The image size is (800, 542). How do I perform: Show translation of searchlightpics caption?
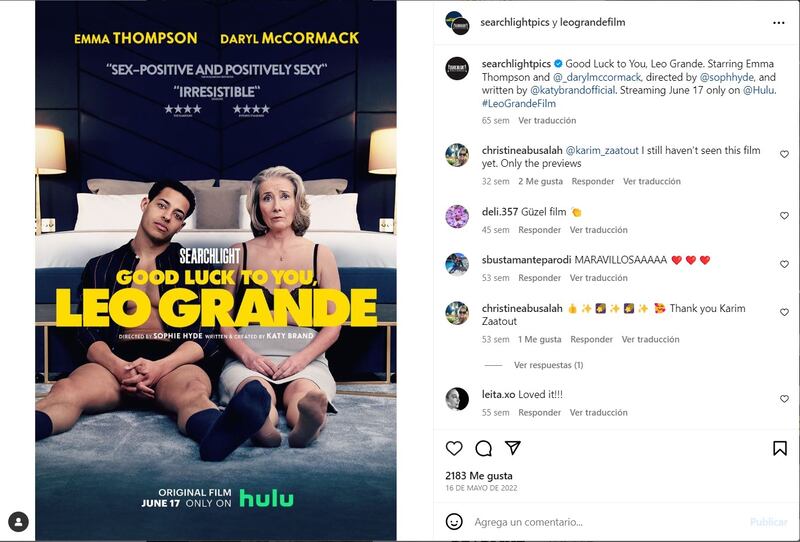[x=547, y=120]
